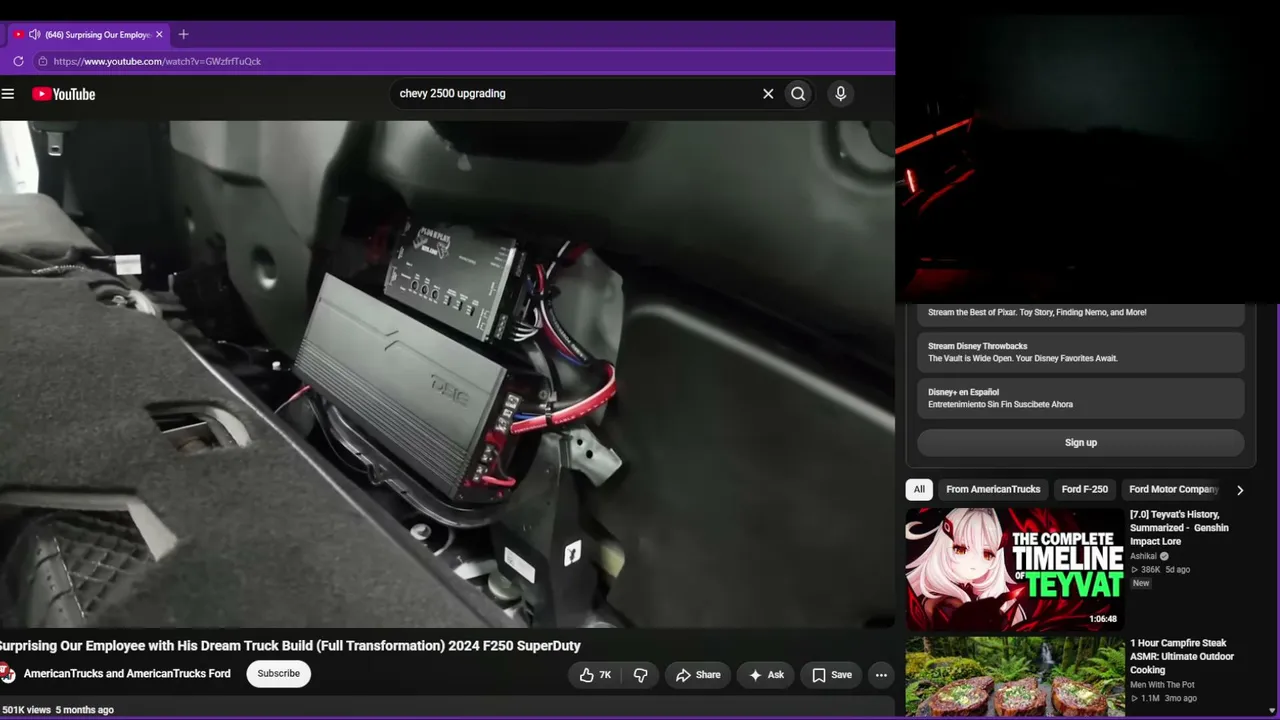Select the Ford F-250 filter chip
1280x720 pixels.
coord(1085,490)
